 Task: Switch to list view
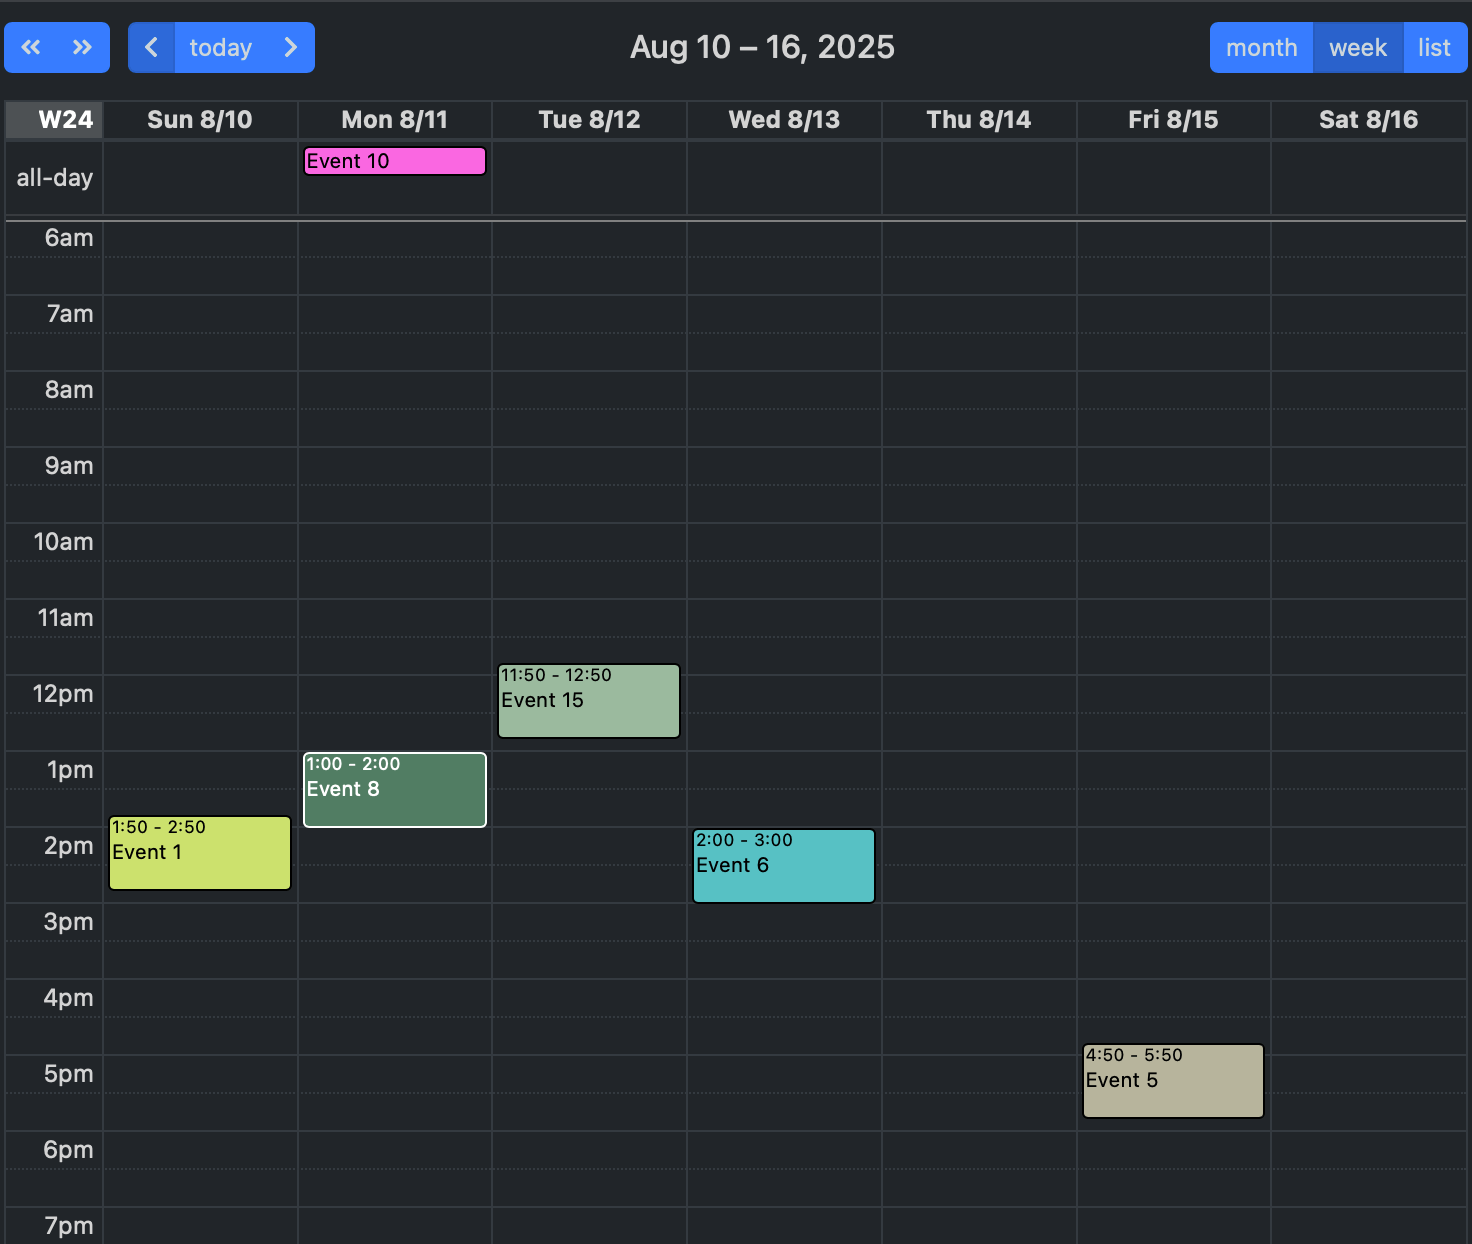(1434, 47)
